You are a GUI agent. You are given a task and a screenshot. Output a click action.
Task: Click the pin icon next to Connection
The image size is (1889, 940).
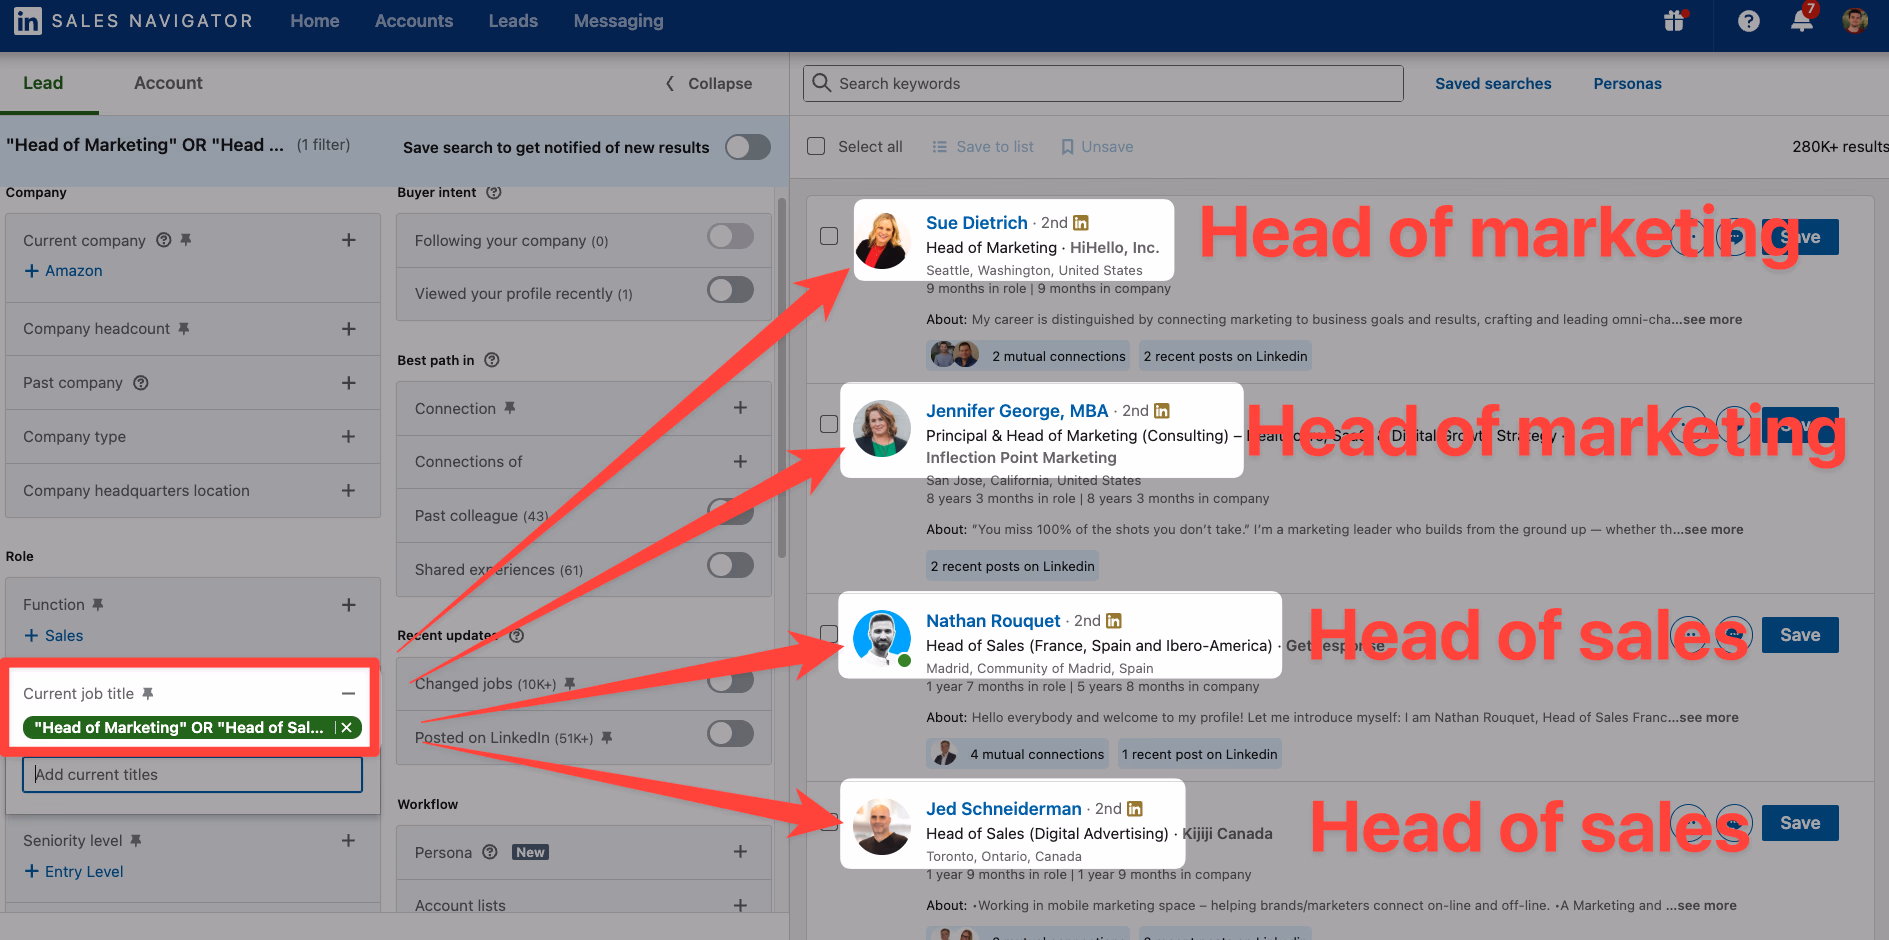click(510, 408)
